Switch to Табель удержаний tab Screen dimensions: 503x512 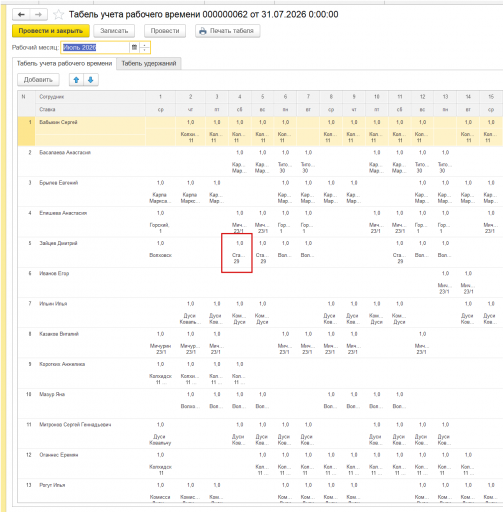[x=149, y=63]
